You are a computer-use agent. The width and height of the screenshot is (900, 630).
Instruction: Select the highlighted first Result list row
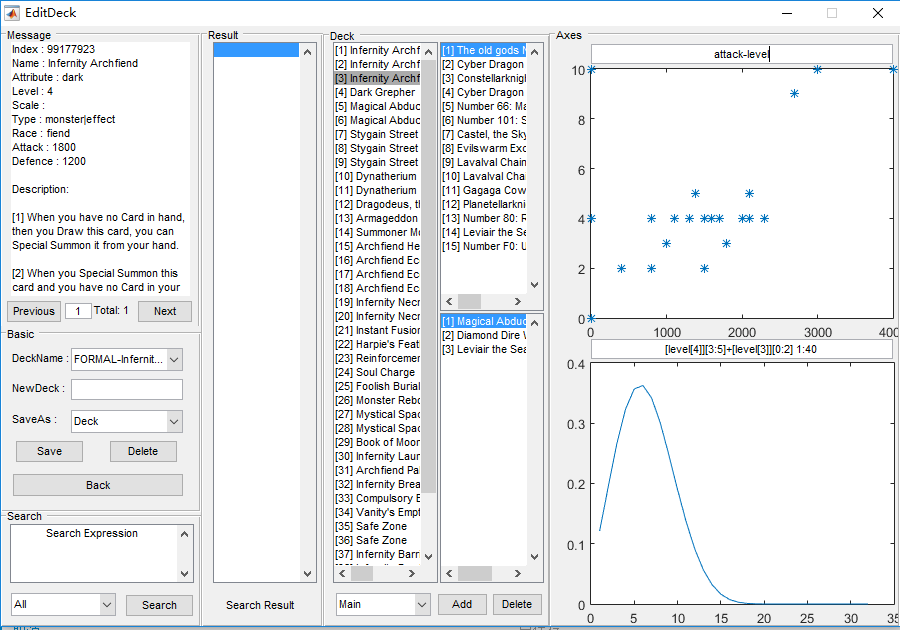coord(256,50)
